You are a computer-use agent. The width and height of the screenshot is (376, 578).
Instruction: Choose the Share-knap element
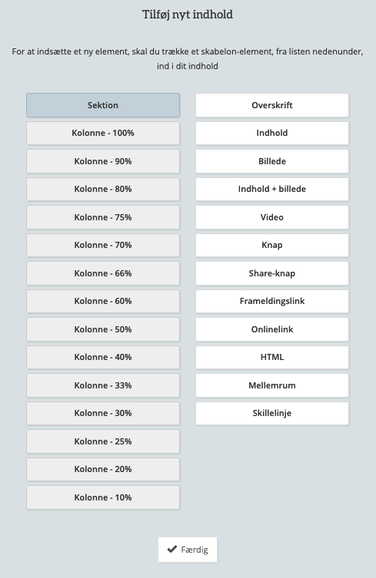(x=272, y=273)
